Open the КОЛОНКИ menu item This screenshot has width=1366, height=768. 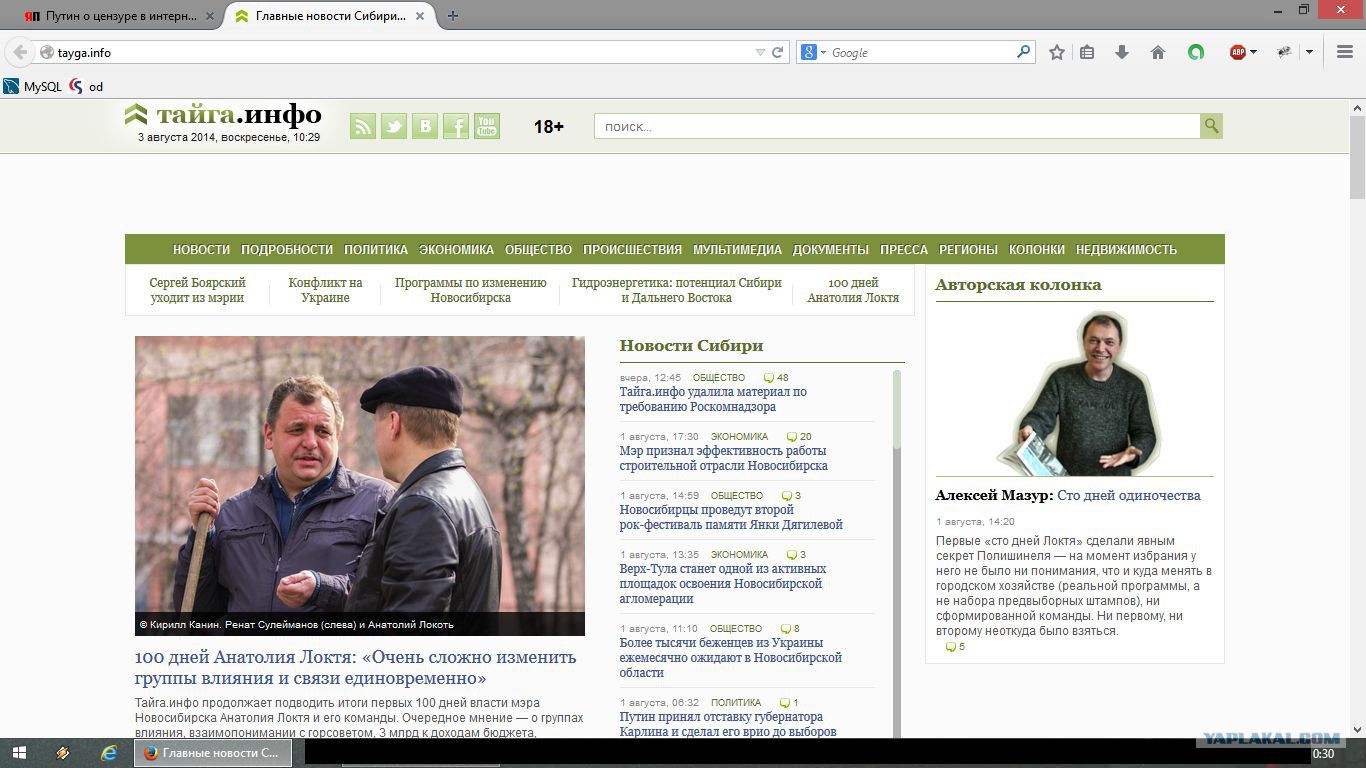[x=1037, y=250]
